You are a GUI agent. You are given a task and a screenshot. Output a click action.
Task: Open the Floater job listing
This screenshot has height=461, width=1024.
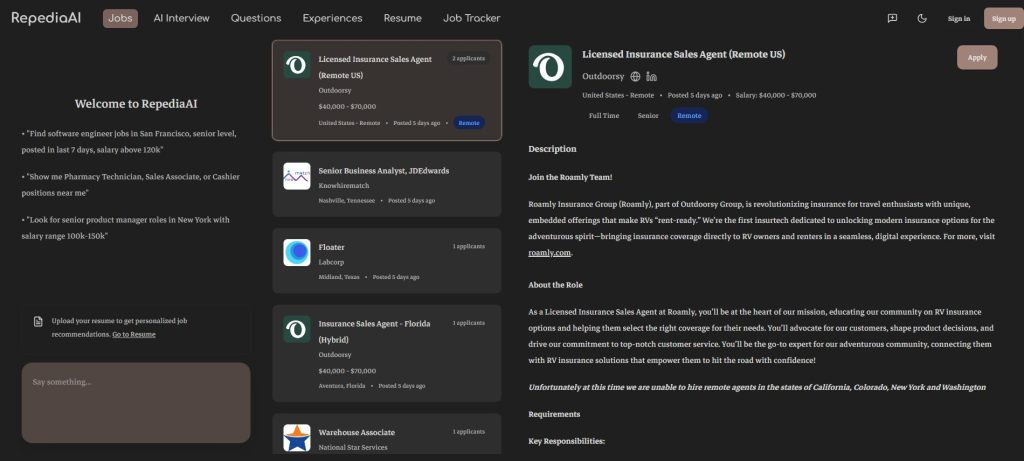[387, 261]
